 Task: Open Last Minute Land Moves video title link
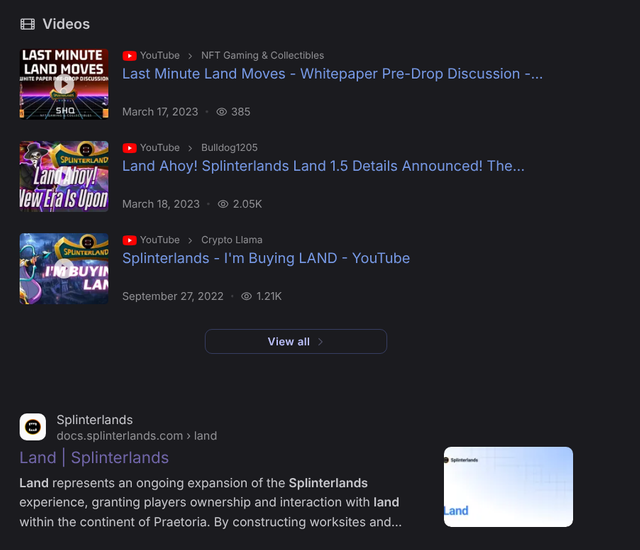pyautogui.click(x=332, y=74)
